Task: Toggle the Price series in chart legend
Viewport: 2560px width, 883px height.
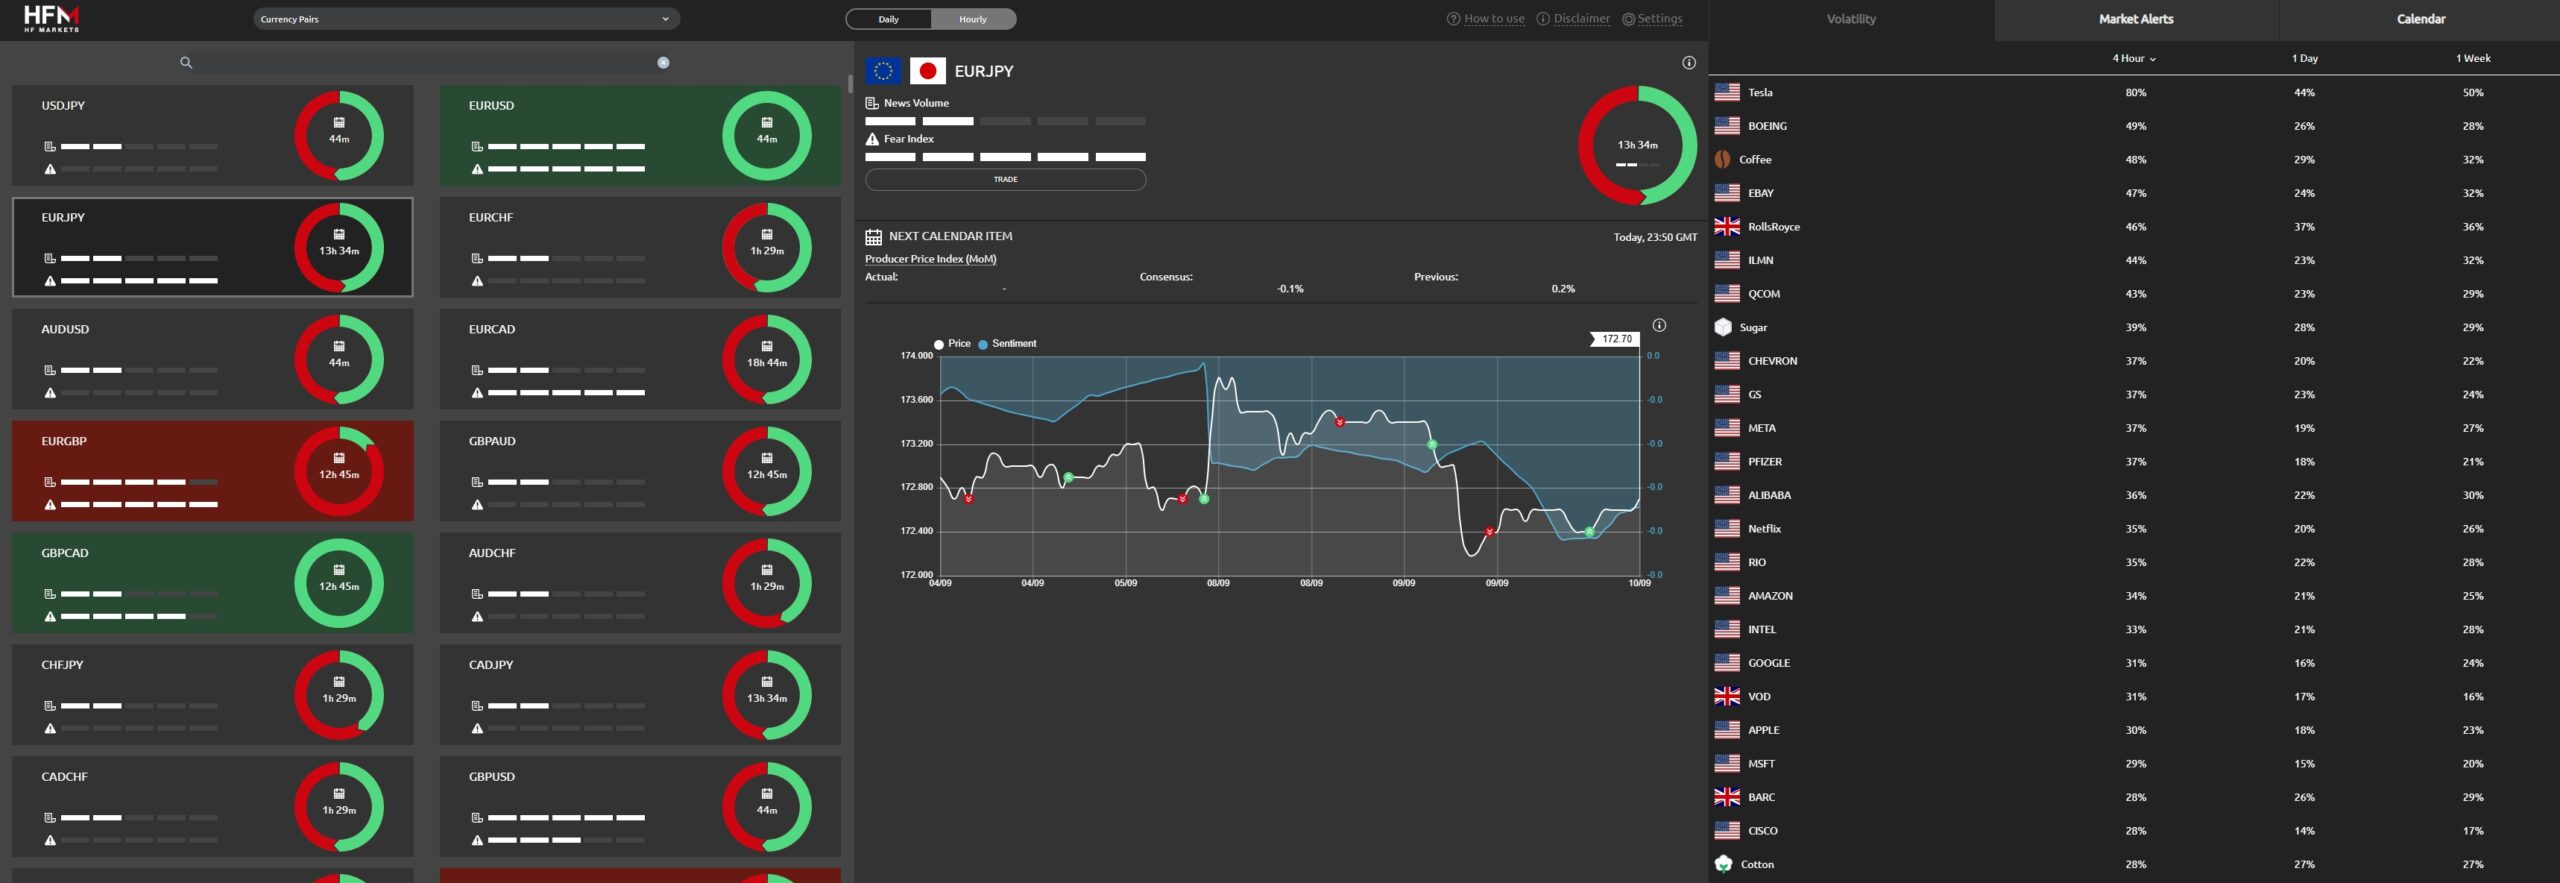Action: tap(952, 344)
